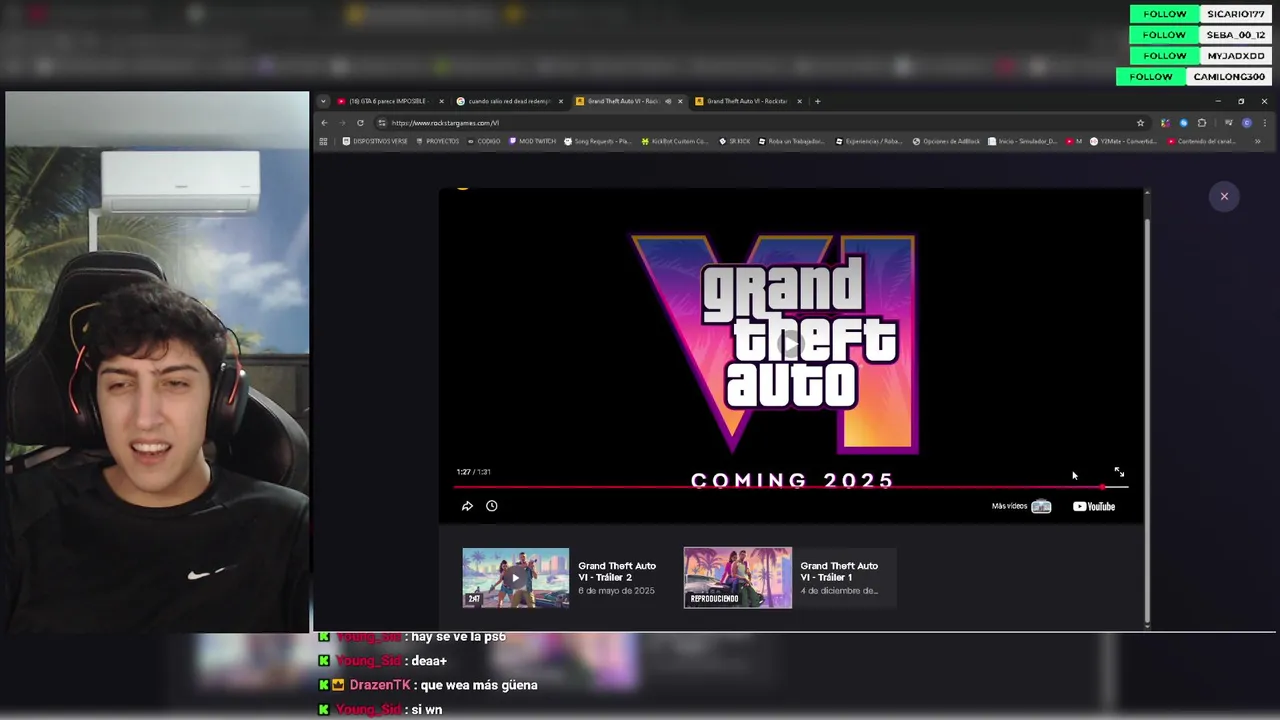Viewport: 1280px width, 720px height.
Task: Switch to the last Grand Theft Auto VI tab
Action: tap(748, 101)
